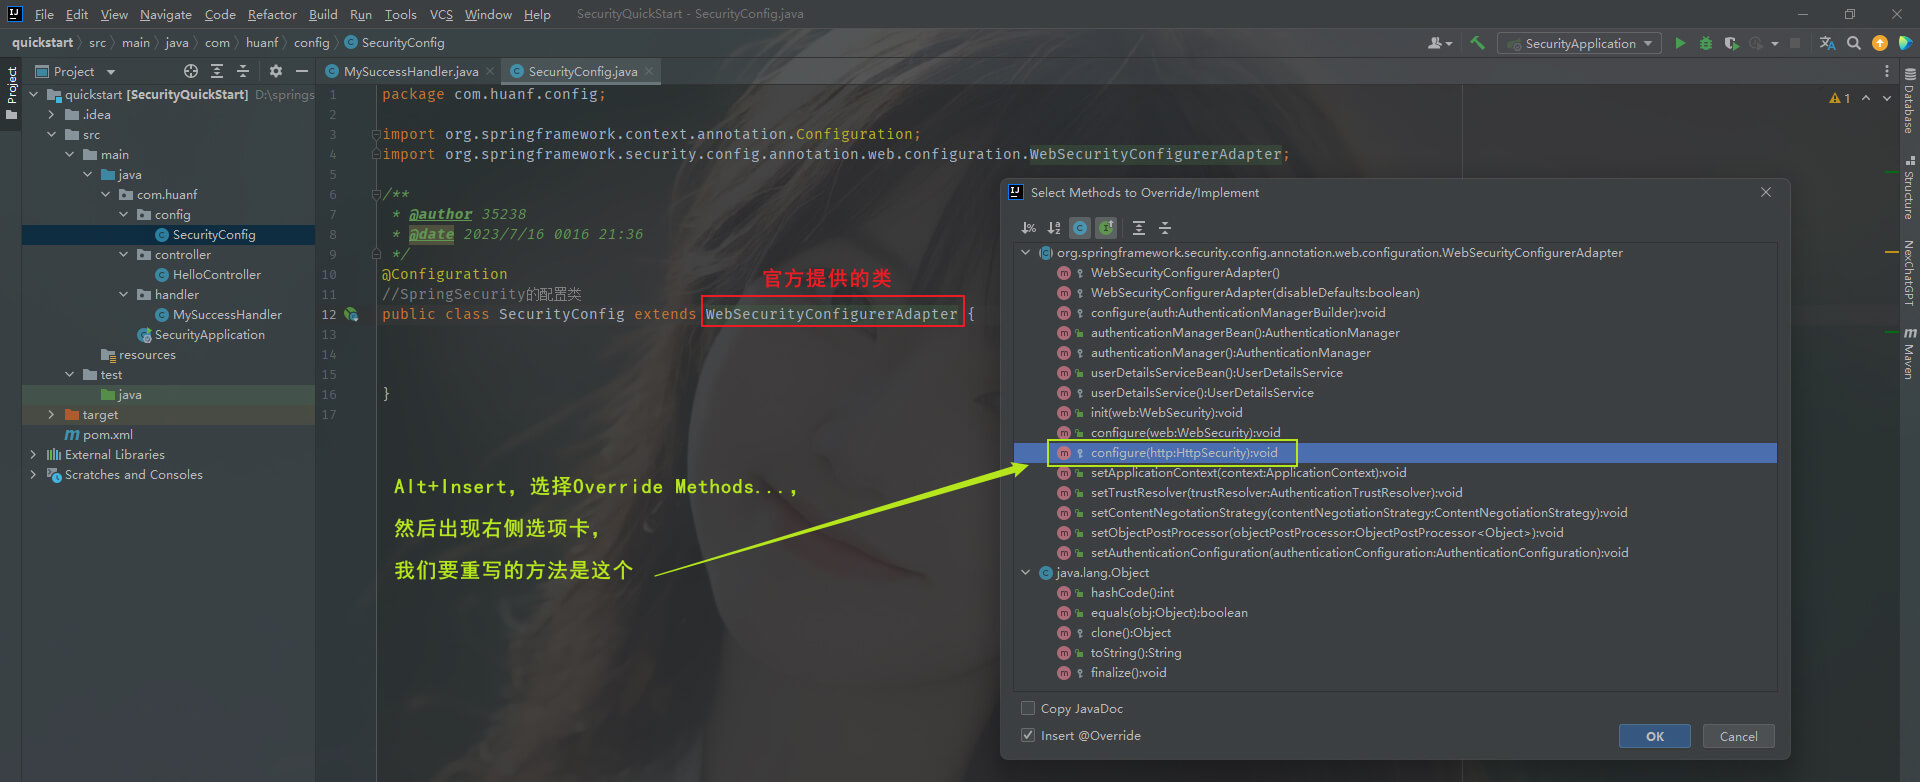Jump to the previous highlighted error arrow
The image size is (1920, 782).
(1866, 98)
